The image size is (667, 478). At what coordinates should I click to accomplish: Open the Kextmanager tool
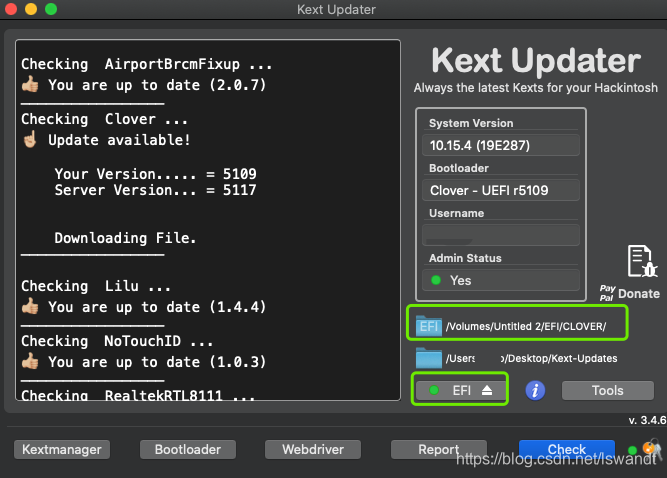click(x=62, y=450)
